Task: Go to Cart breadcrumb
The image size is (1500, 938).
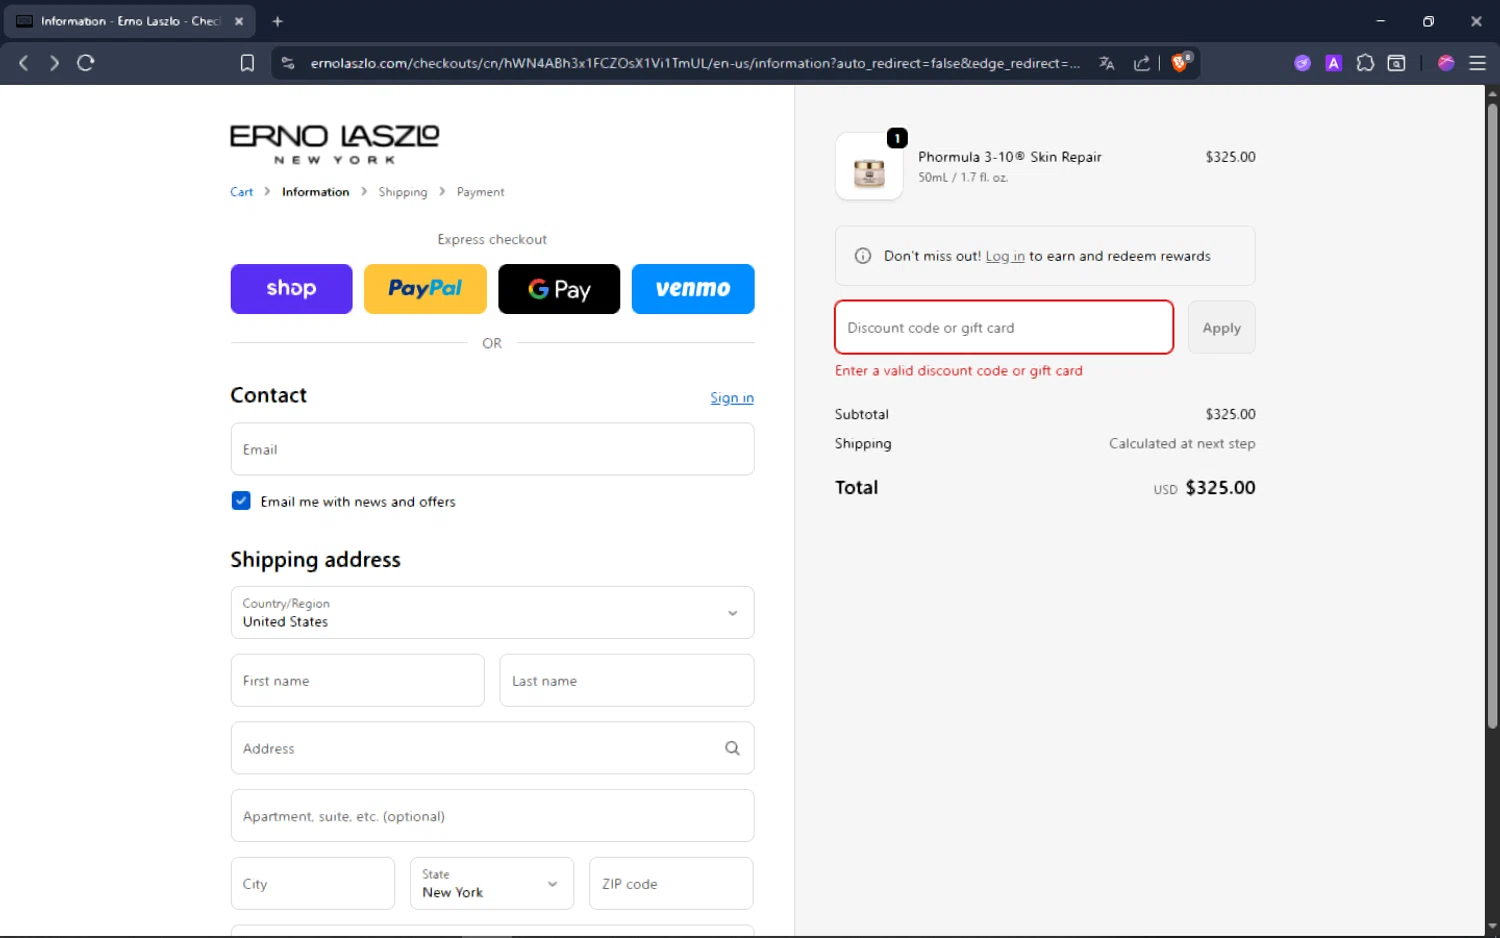Action: coord(242,192)
